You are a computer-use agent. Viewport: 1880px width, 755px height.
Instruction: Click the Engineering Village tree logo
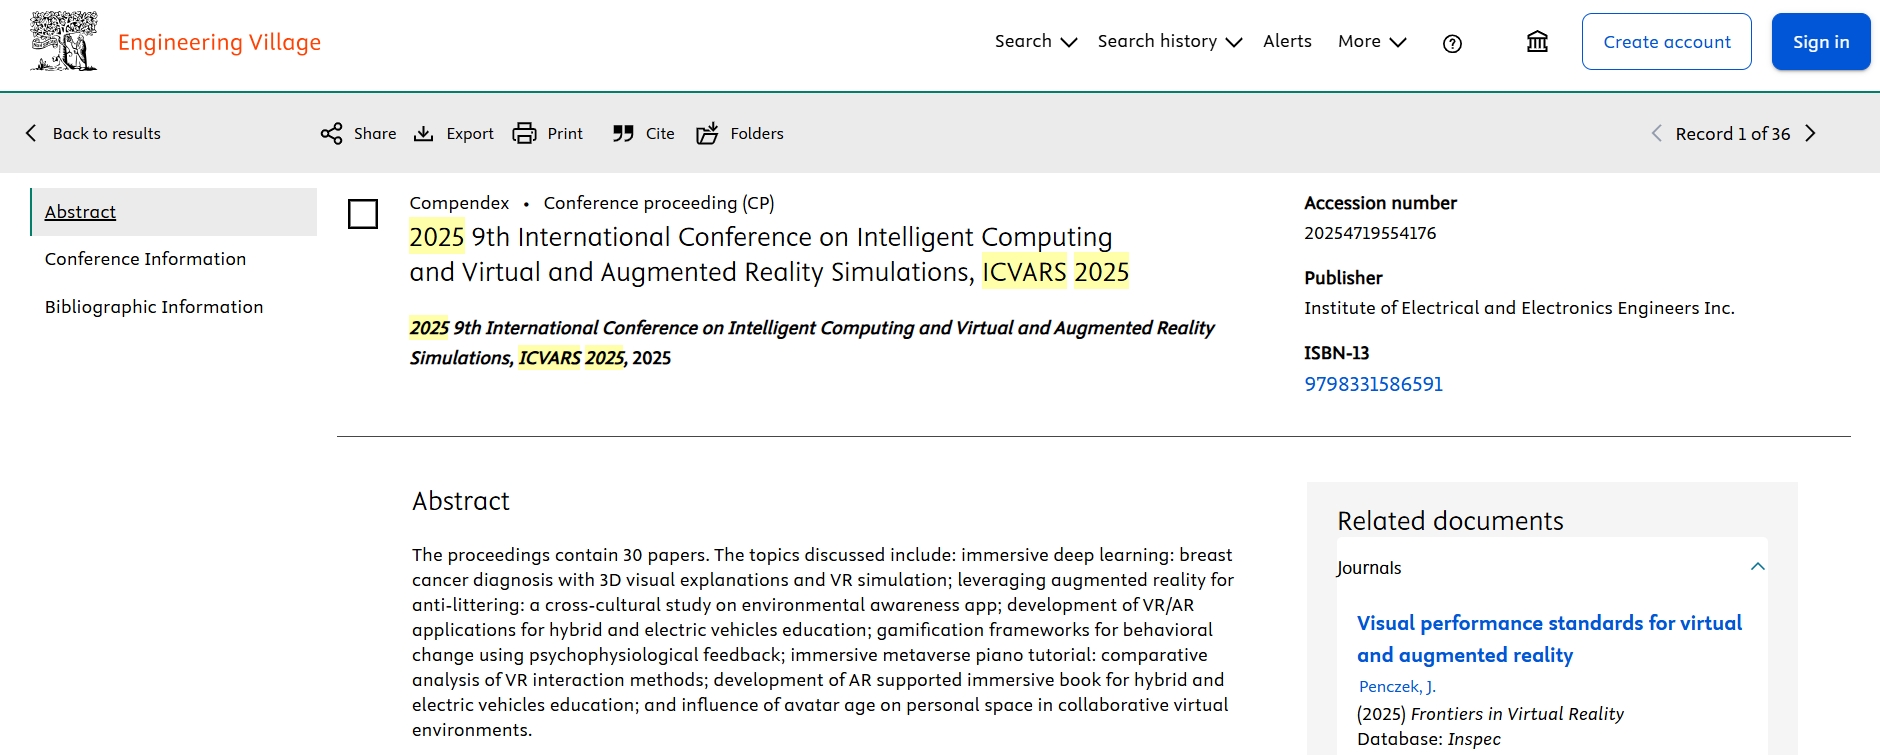[64, 42]
